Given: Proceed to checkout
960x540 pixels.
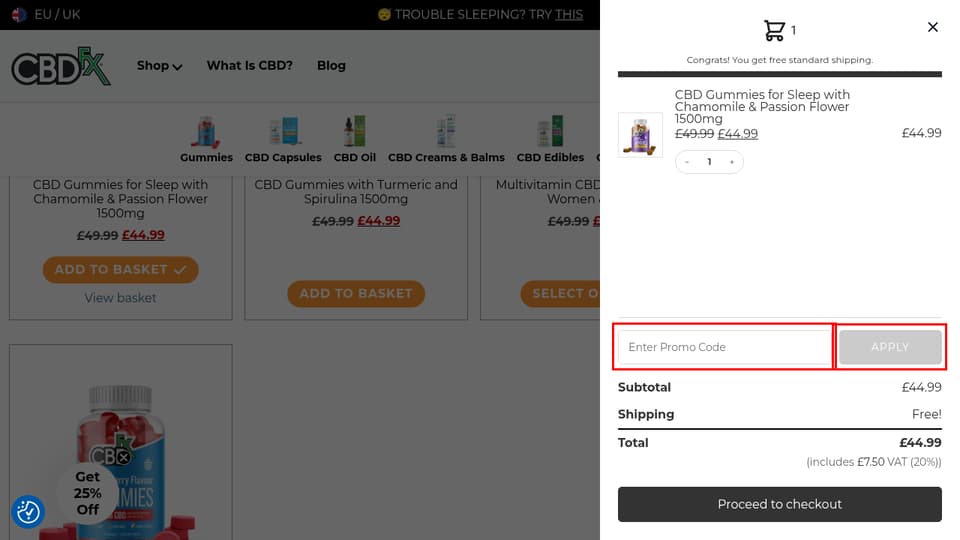Looking at the screenshot, I should click(x=779, y=504).
